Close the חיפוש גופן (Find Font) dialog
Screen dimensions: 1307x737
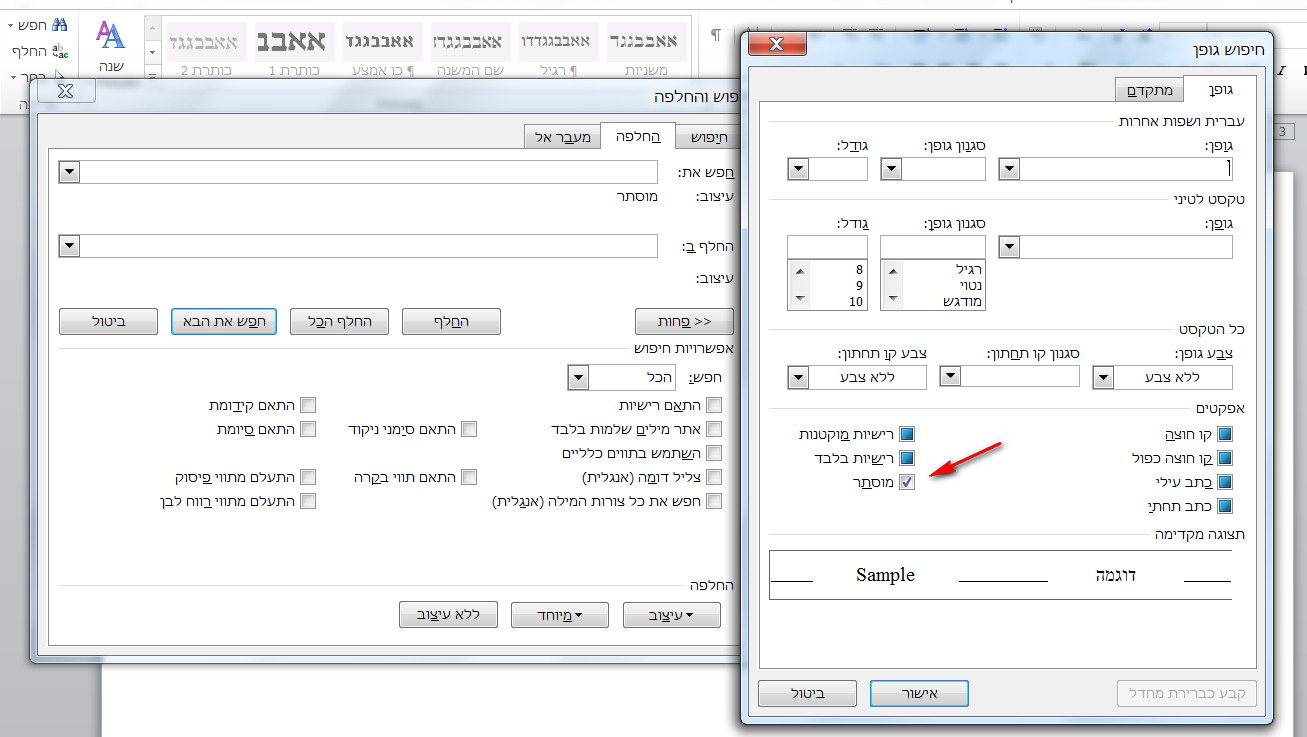(x=779, y=44)
